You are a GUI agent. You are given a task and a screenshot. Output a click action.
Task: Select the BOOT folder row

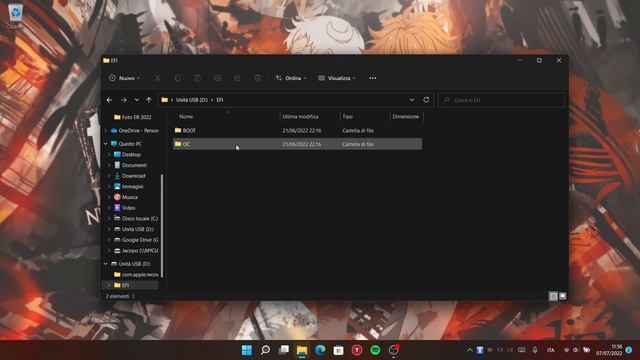click(298, 131)
